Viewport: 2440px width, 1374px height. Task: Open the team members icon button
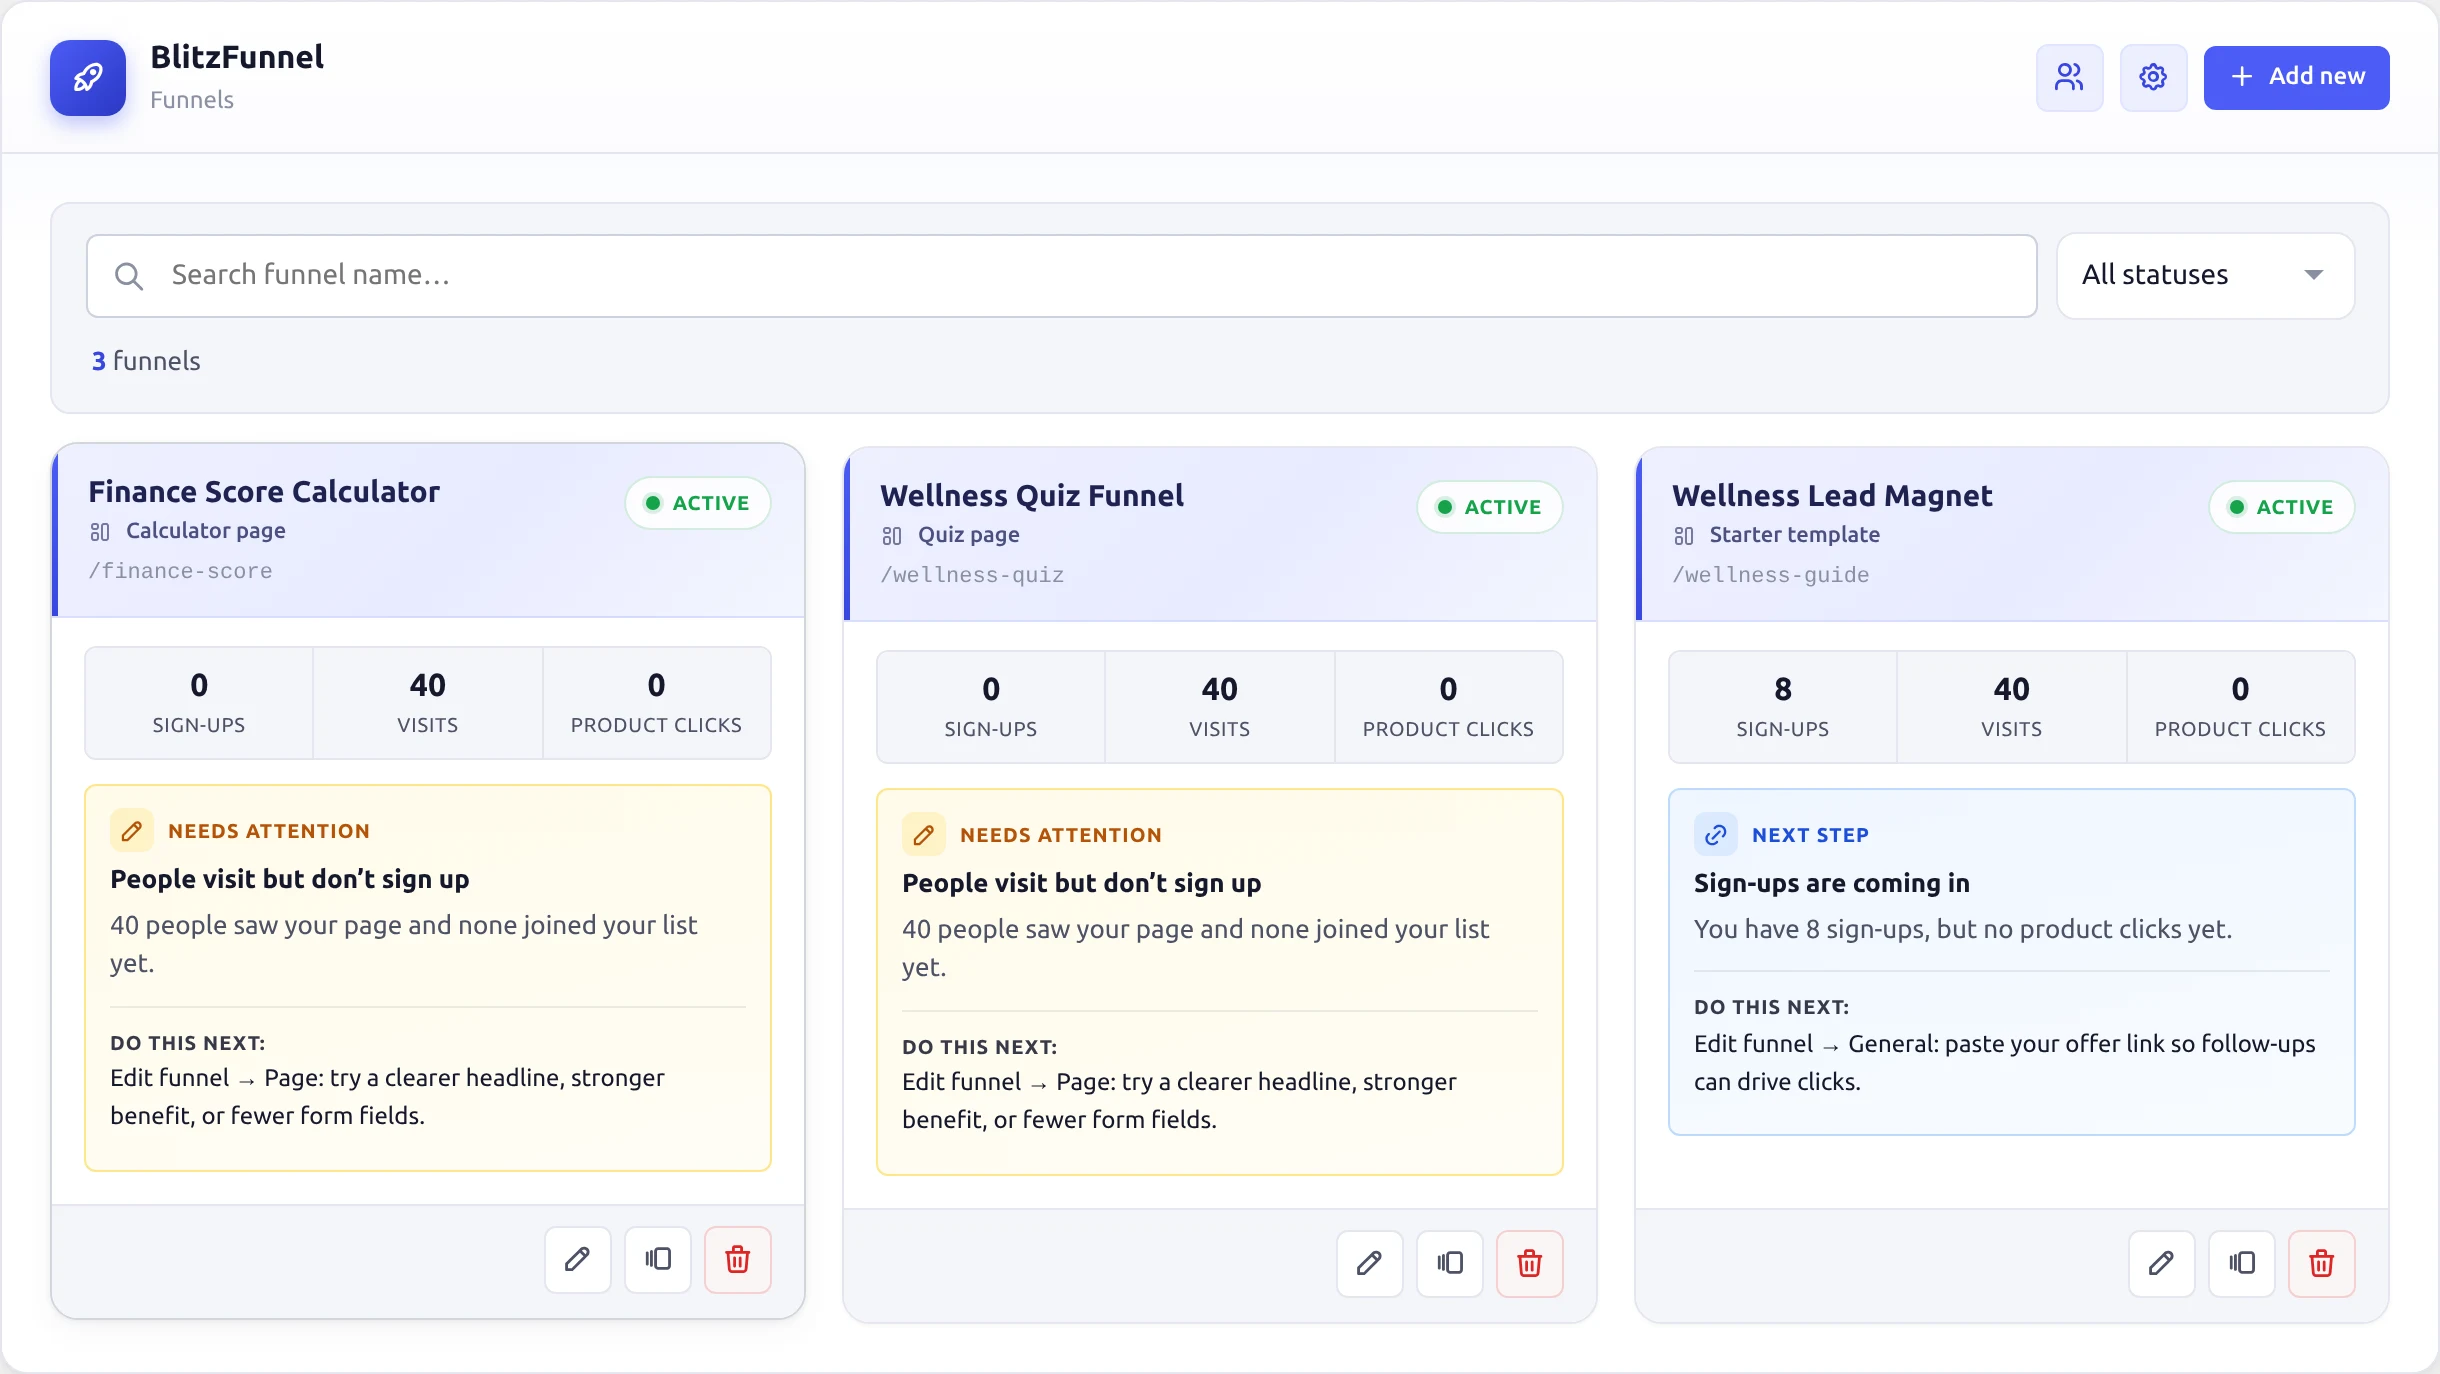2069,77
